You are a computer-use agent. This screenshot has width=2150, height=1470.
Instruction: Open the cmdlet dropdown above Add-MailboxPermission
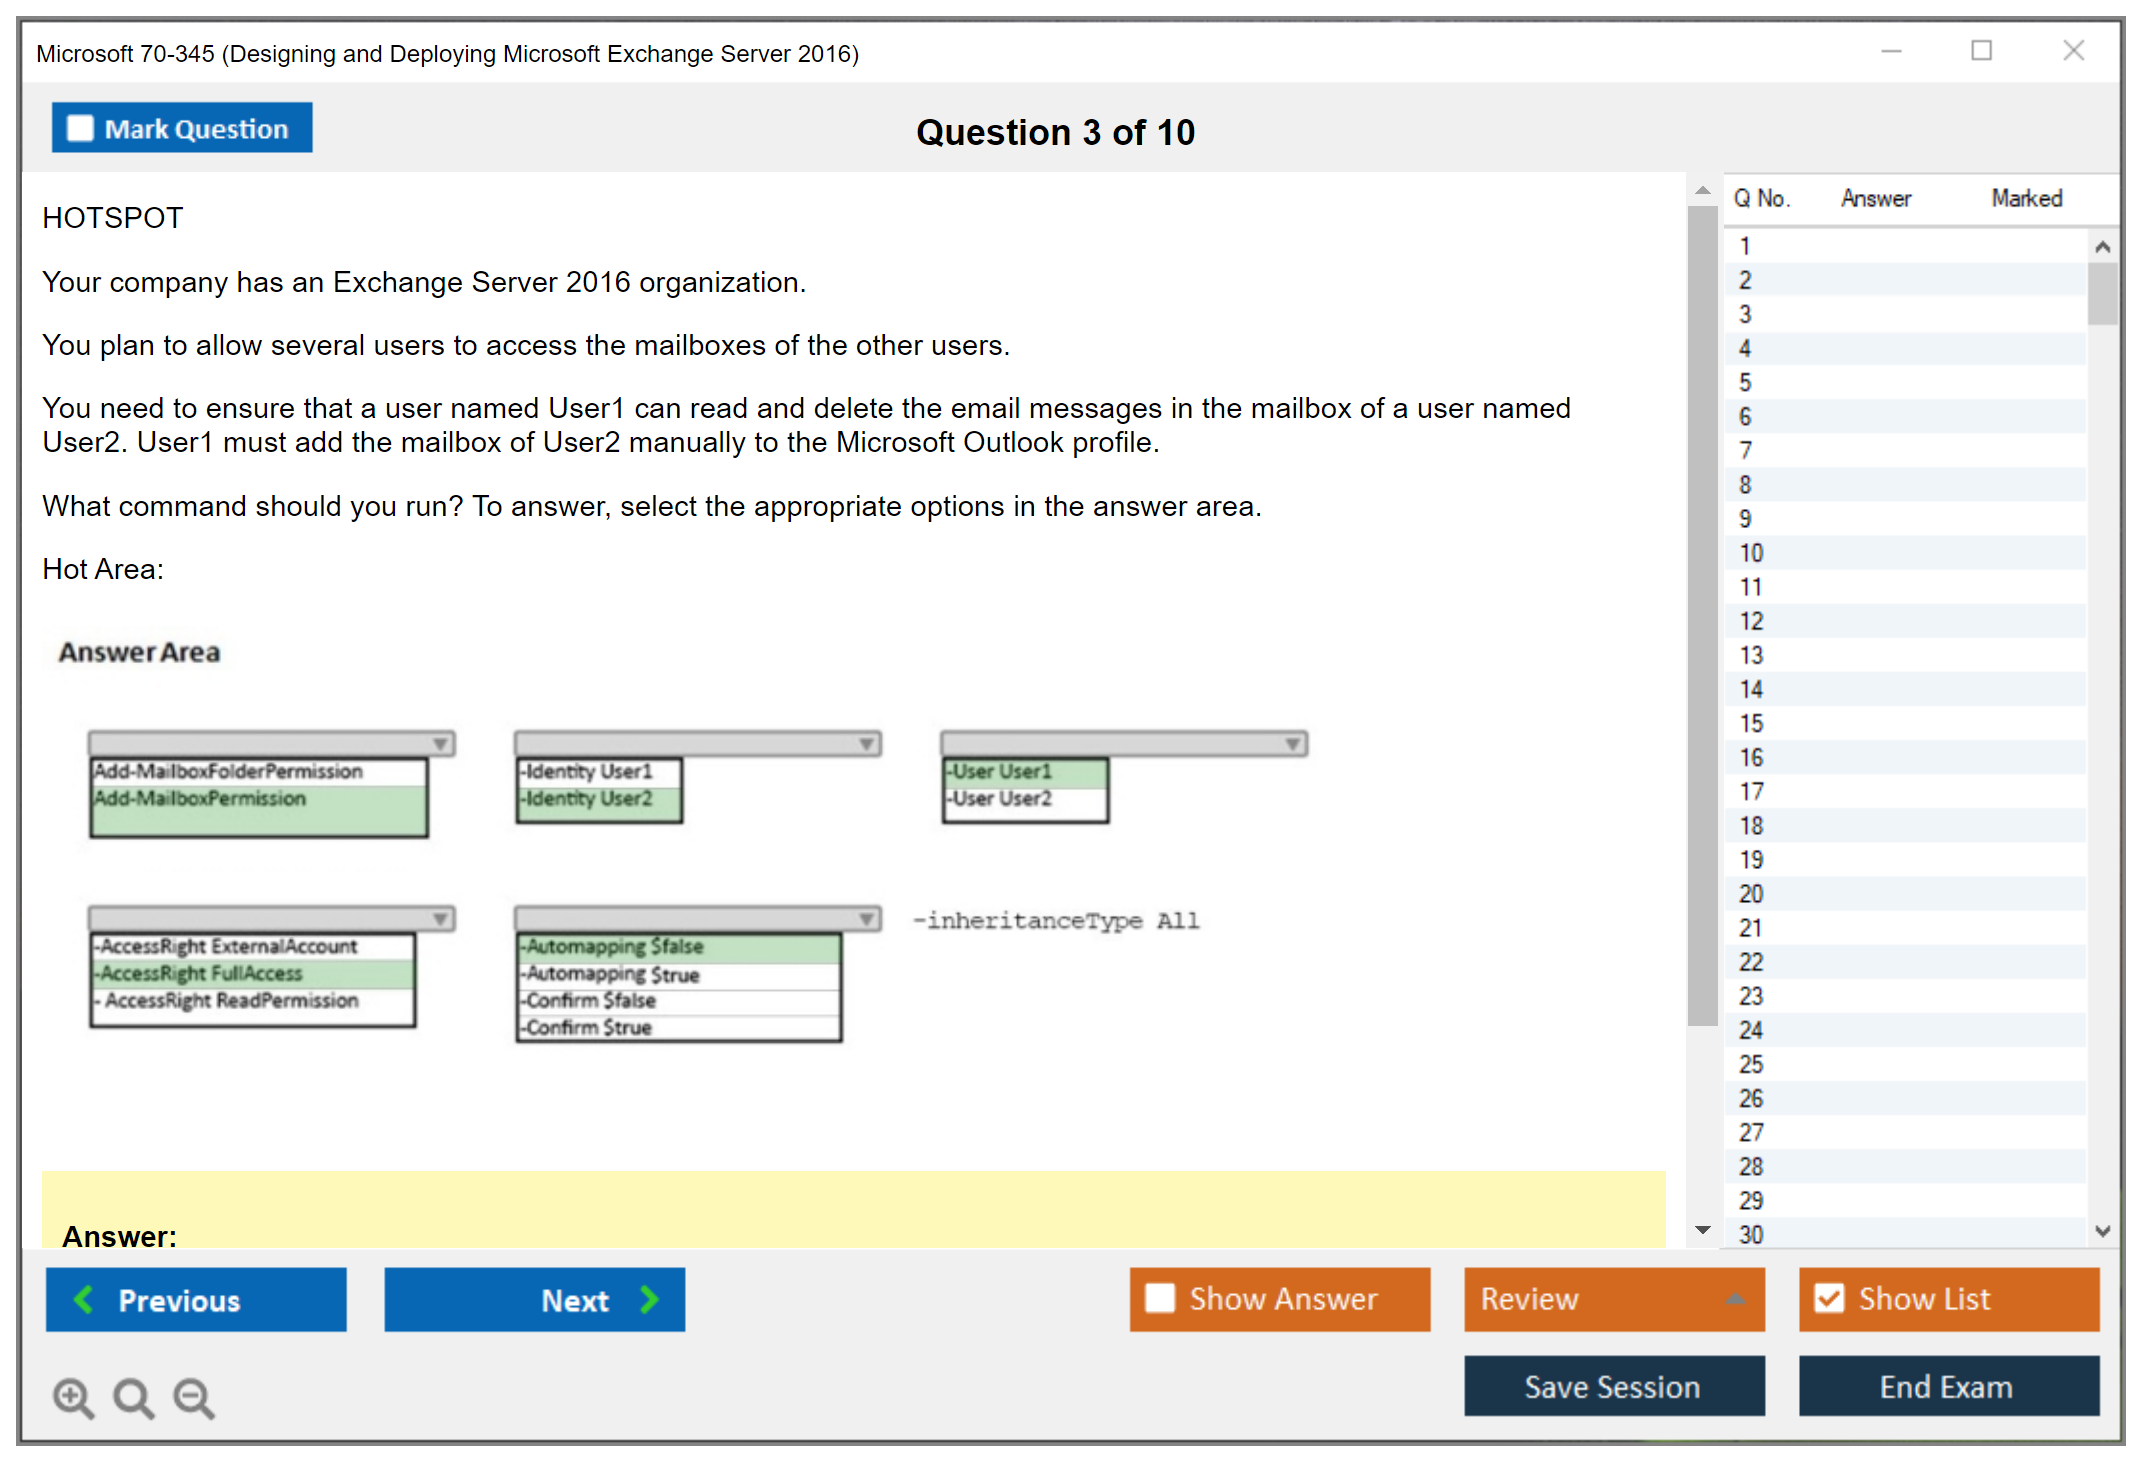[x=440, y=744]
